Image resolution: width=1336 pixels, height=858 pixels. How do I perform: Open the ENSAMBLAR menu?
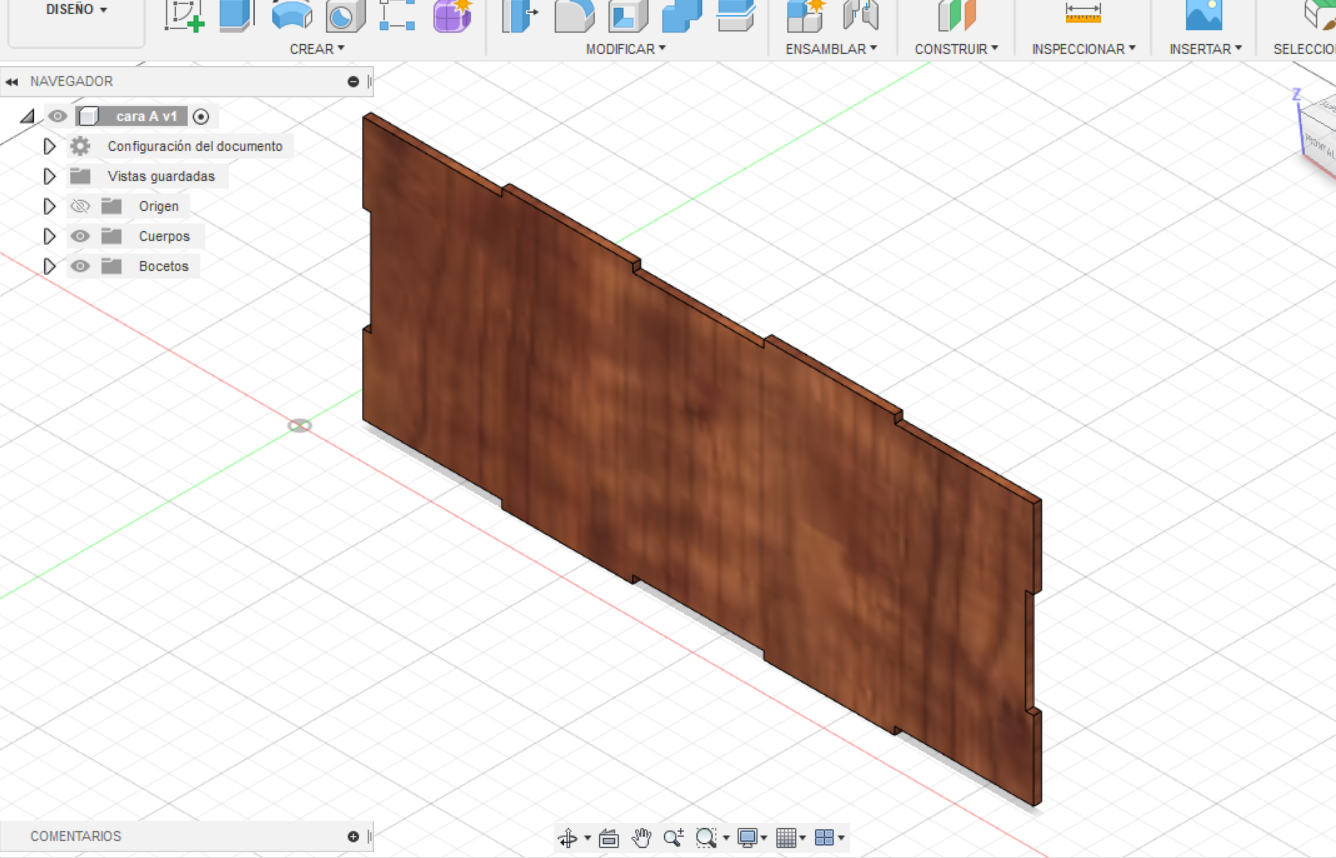click(831, 49)
